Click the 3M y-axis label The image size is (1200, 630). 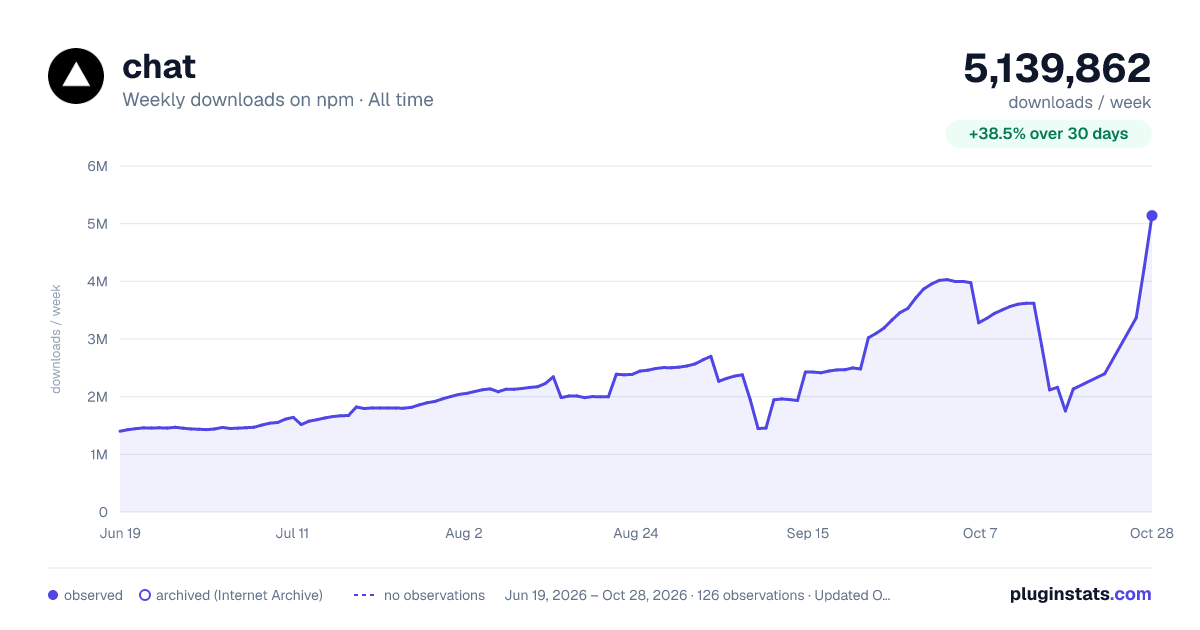point(98,339)
